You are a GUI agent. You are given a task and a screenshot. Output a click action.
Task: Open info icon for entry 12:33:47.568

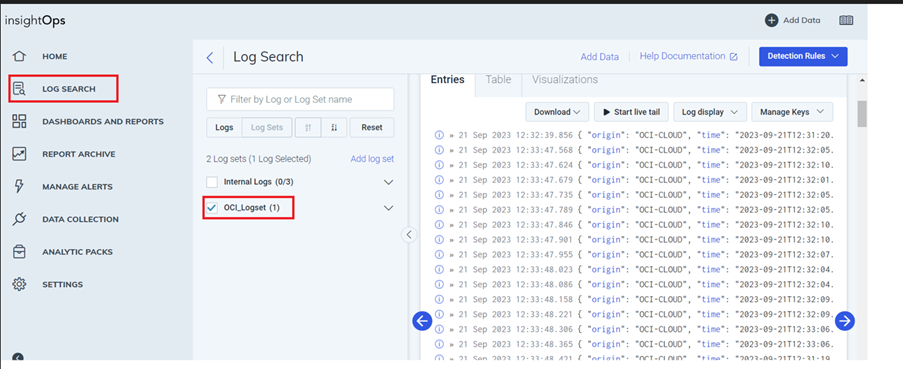coord(439,150)
